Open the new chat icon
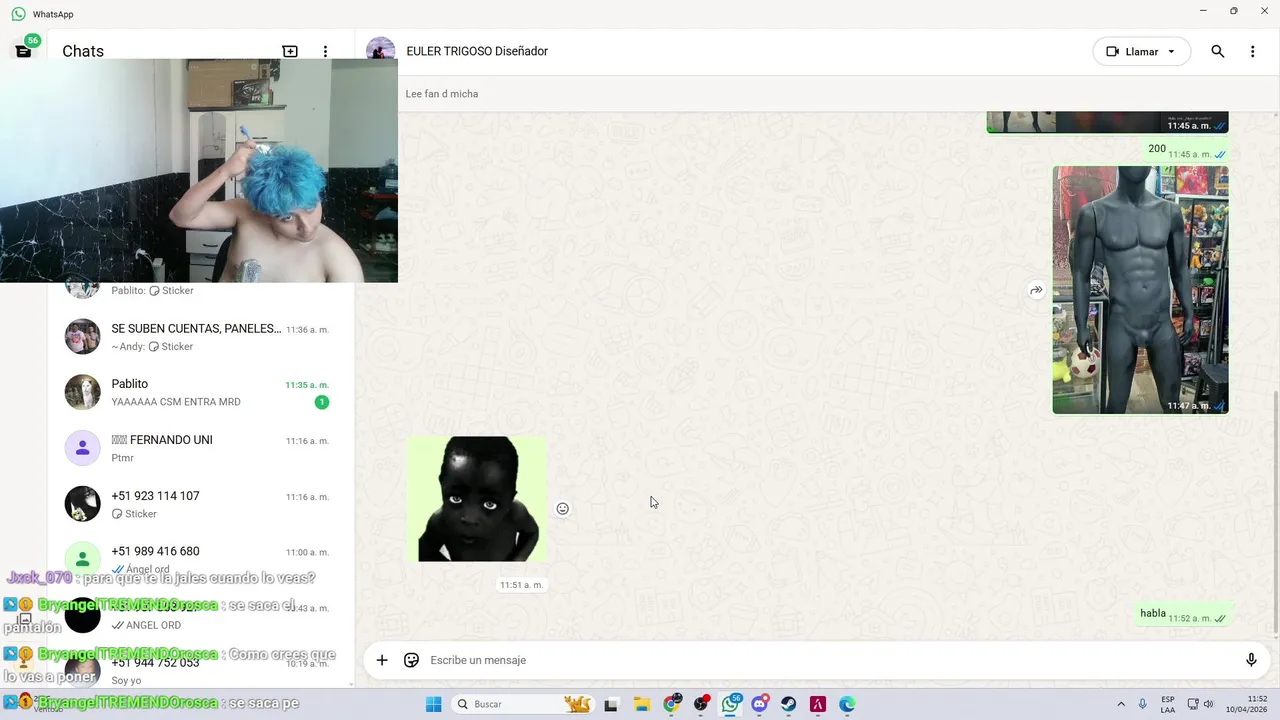Image resolution: width=1280 pixels, height=720 pixels. pos(290,51)
